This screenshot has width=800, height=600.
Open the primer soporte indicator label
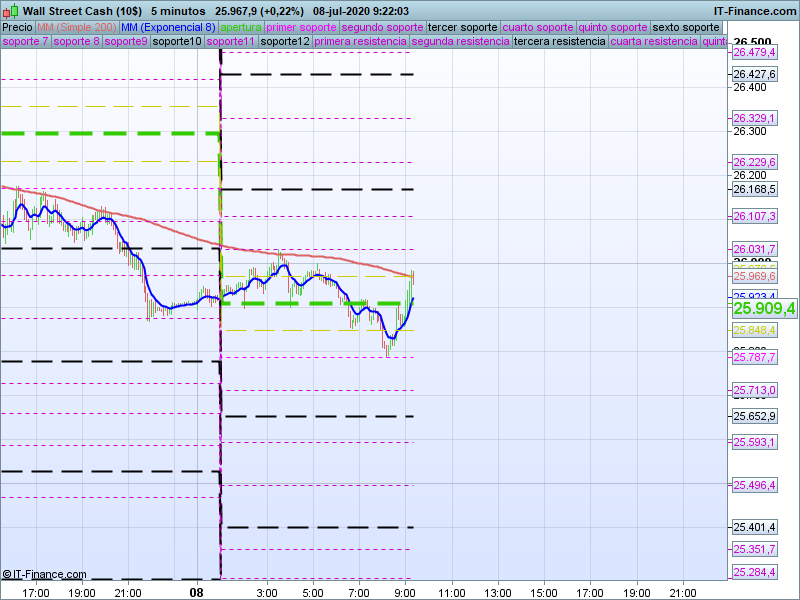click(x=301, y=27)
